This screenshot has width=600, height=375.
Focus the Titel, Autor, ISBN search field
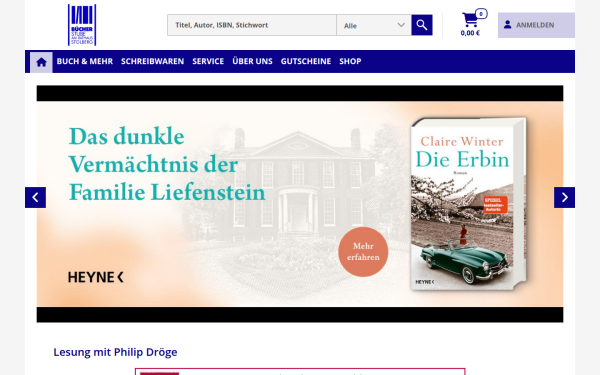[252, 25]
